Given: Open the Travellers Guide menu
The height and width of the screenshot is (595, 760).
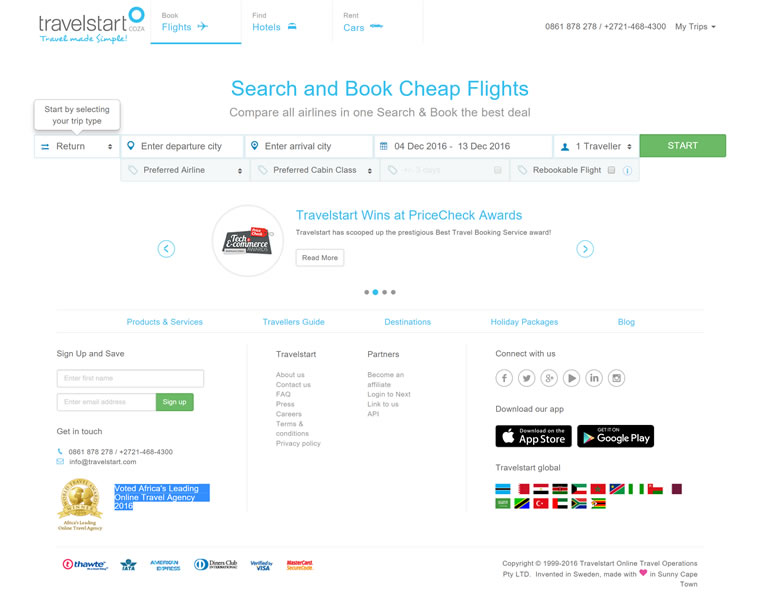Looking at the screenshot, I should (x=293, y=322).
